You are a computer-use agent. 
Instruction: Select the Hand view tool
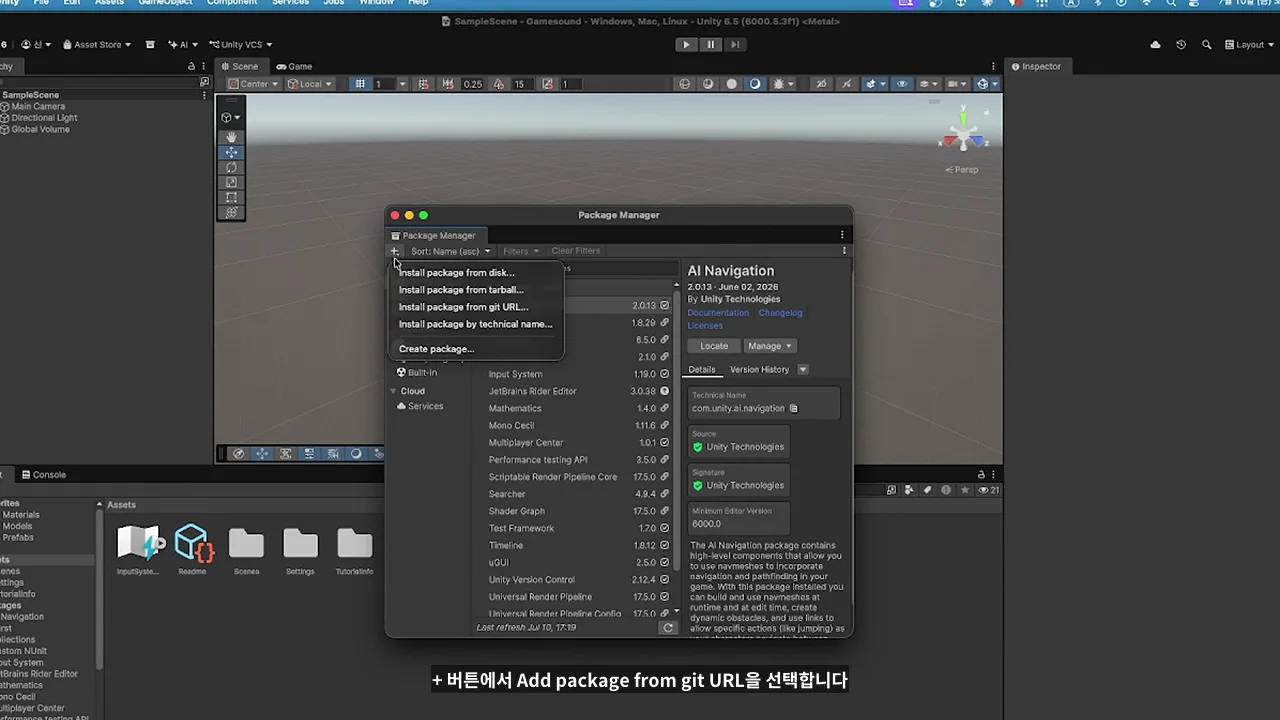pos(231,137)
